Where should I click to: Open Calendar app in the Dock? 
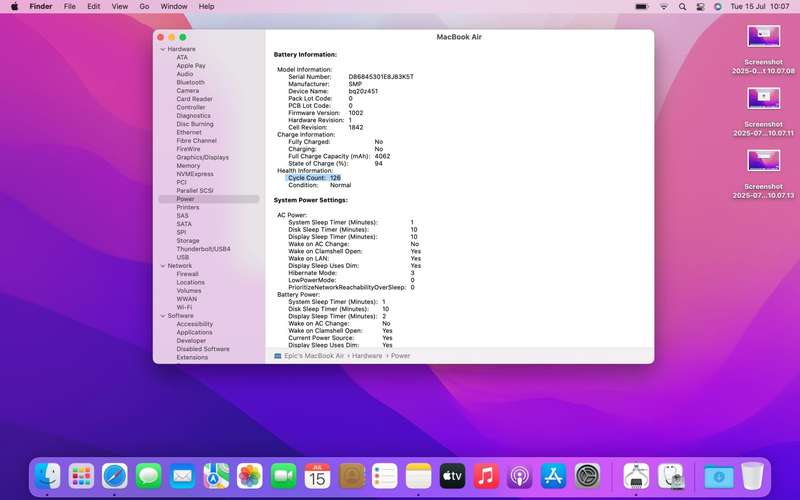[x=317, y=477]
